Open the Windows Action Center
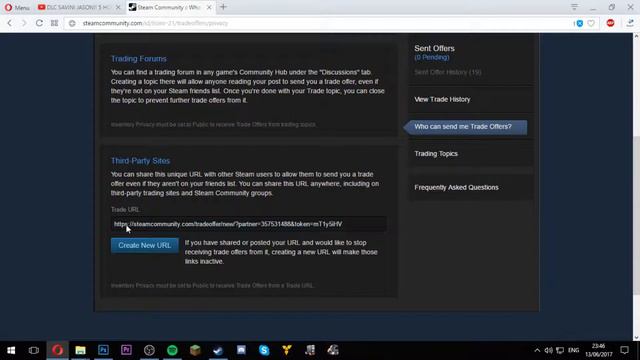 click(624, 350)
